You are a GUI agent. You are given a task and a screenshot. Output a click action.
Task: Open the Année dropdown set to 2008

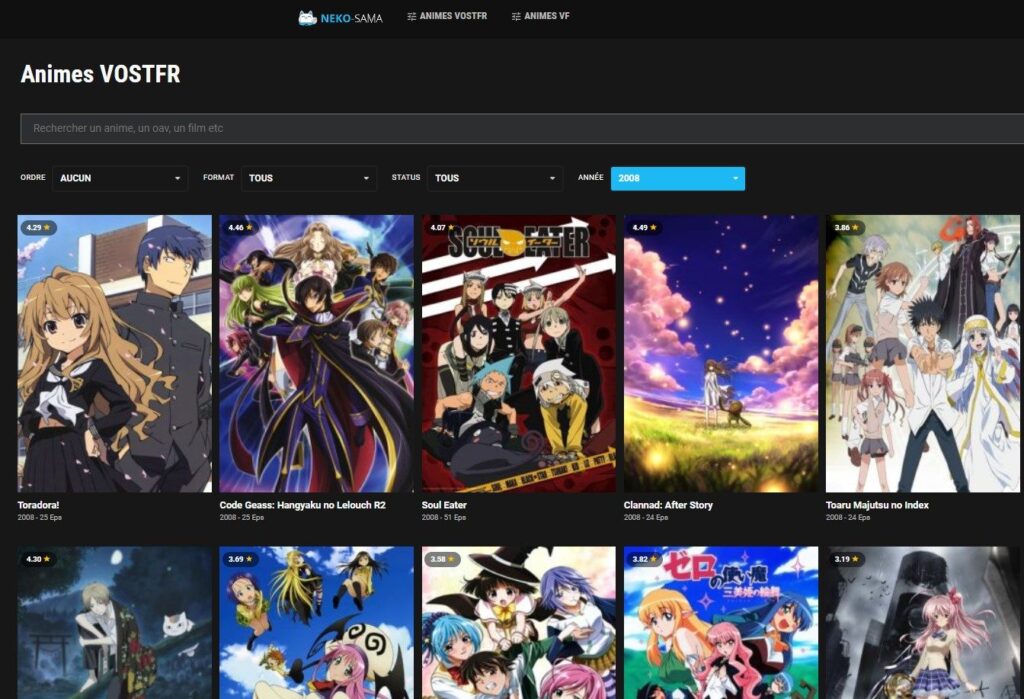click(x=678, y=178)
